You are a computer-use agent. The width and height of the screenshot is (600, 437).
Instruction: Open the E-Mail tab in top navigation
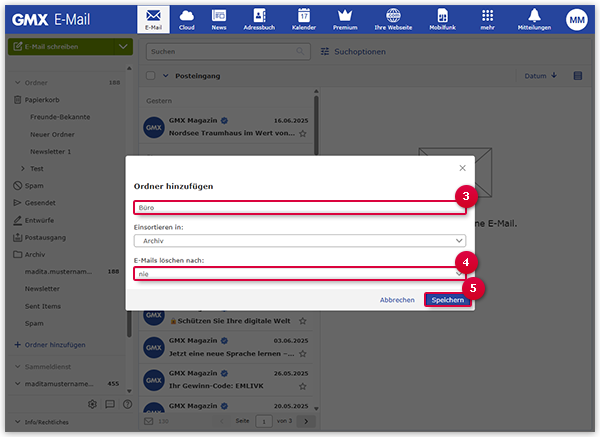153,20
